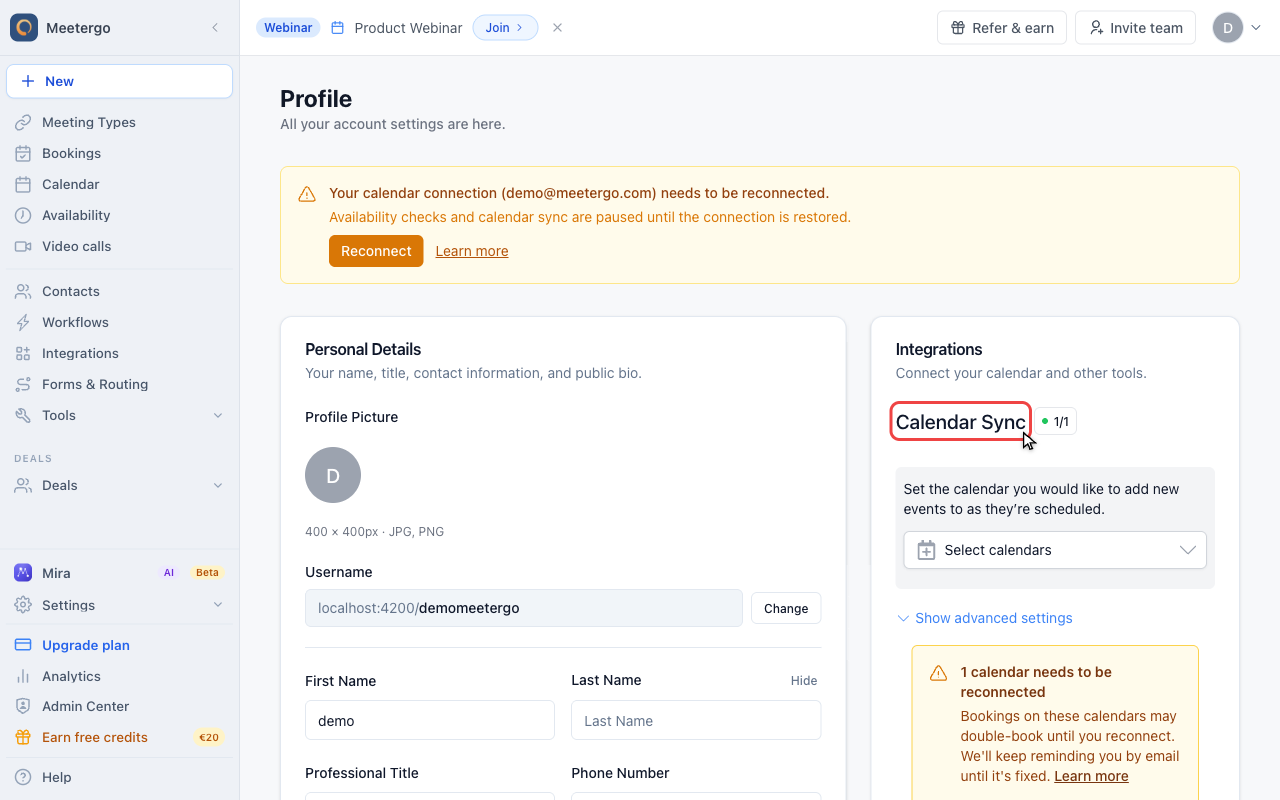Open Learn more link in calendar notice
Screen dimensions: 1280x800
click(1091, 776)
